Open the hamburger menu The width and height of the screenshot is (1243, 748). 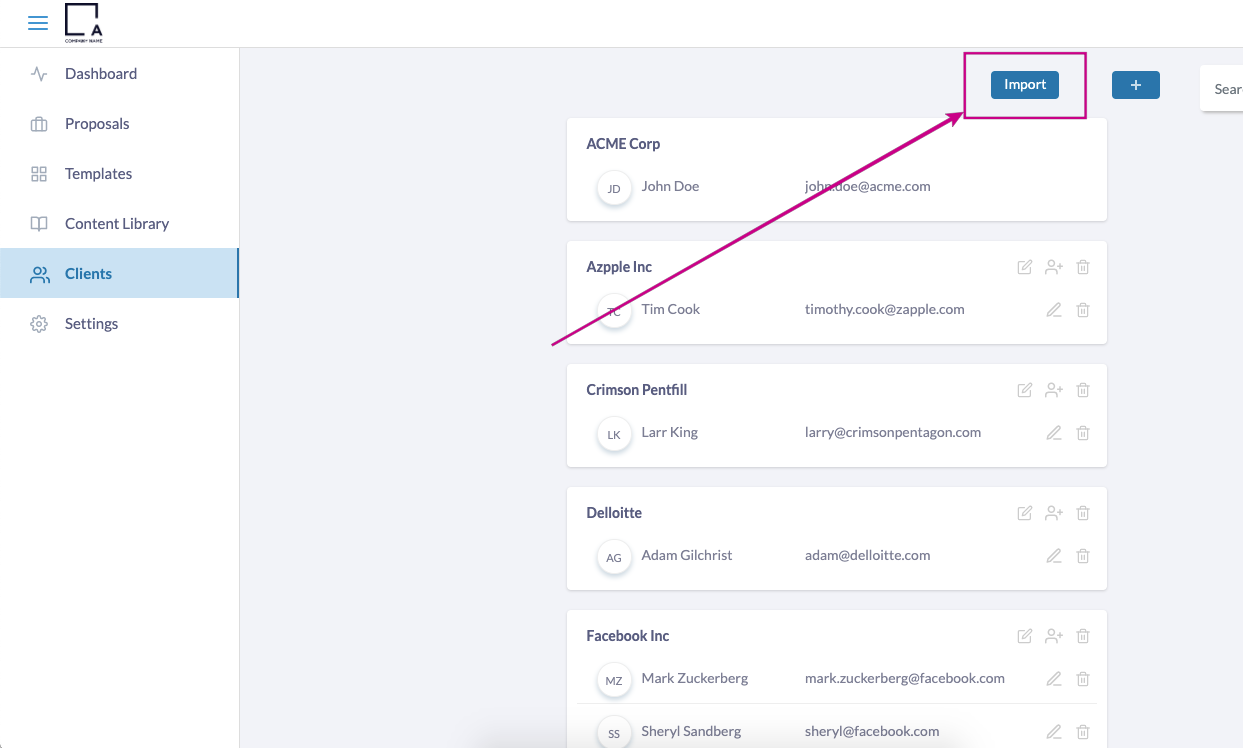pos(38,23)
